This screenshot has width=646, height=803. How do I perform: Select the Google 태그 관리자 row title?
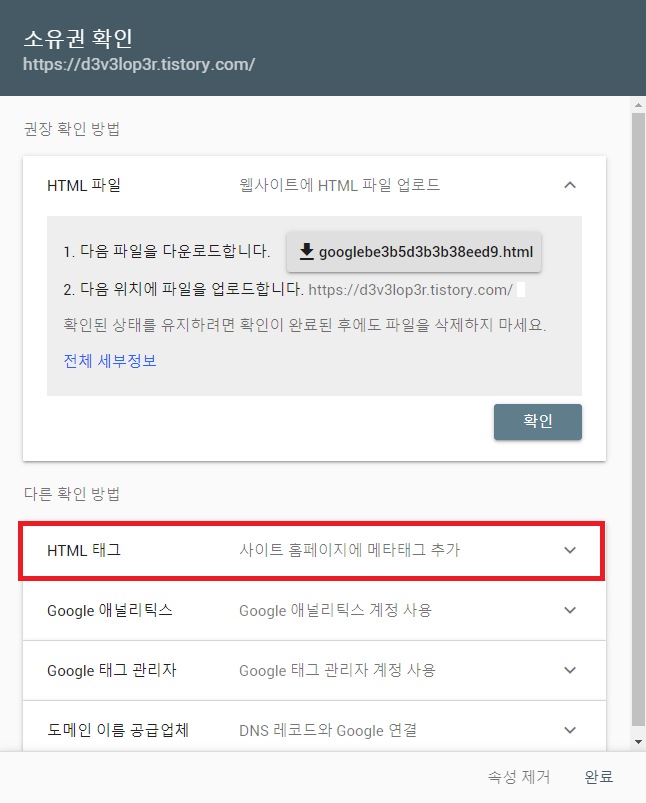click(x=112, y=670)
